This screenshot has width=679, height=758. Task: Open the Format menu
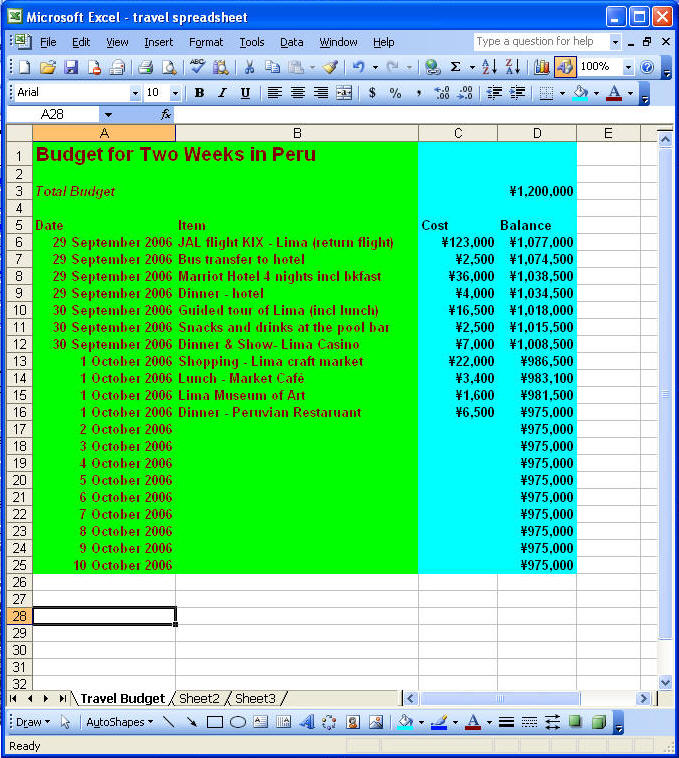click(x=206, y=43)
